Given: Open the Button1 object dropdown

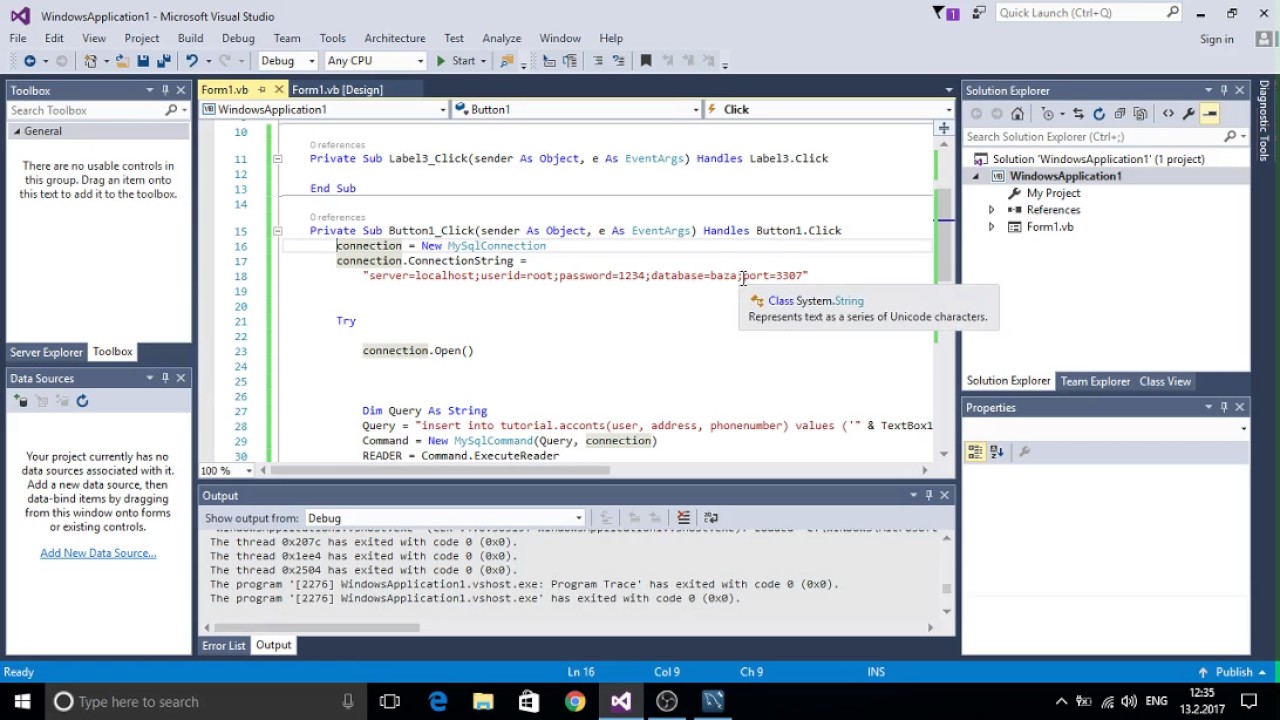Looking at the screenshot, I should (x=577, y=109).
